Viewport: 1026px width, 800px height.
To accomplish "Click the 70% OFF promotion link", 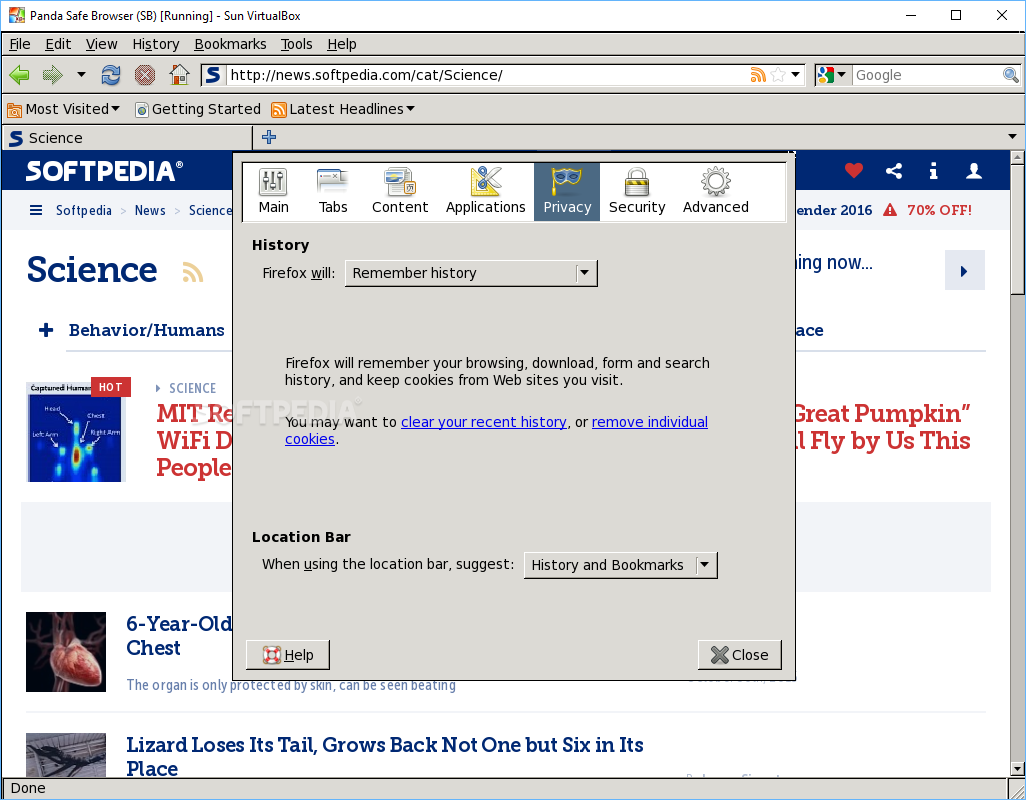I will coord(939,210).
